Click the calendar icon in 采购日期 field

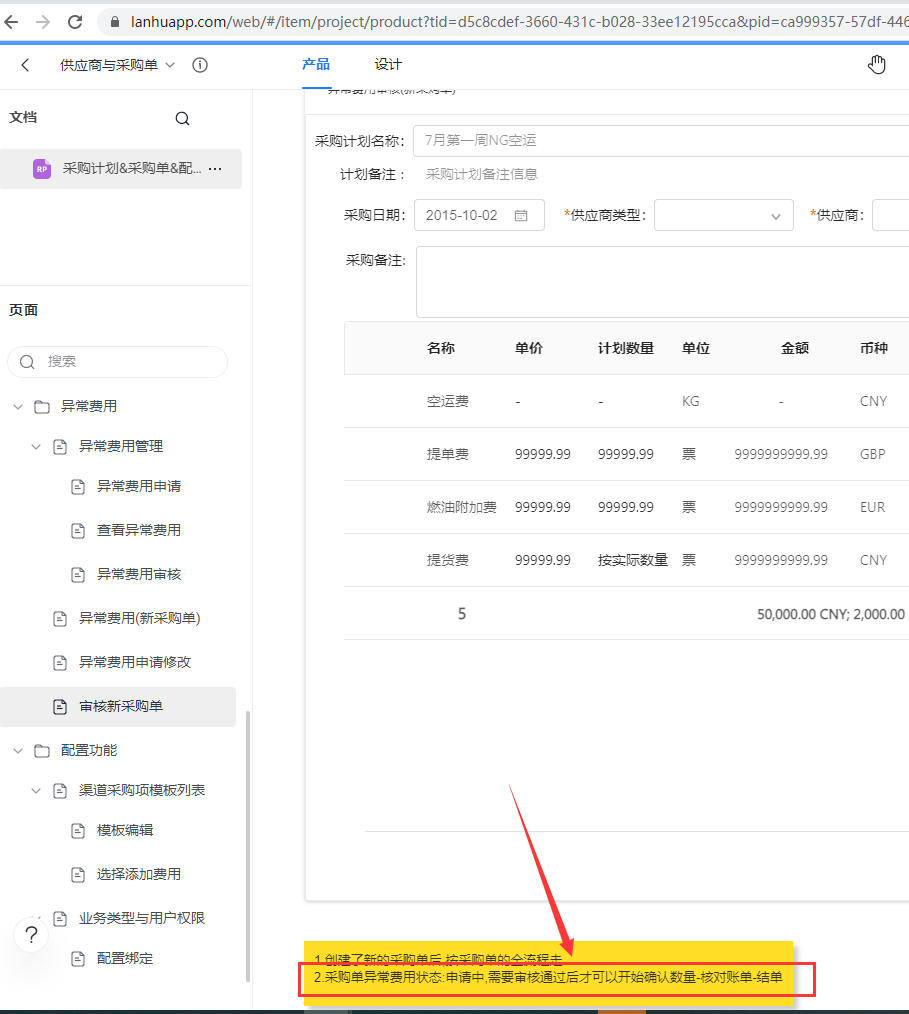tap(521, 215)
